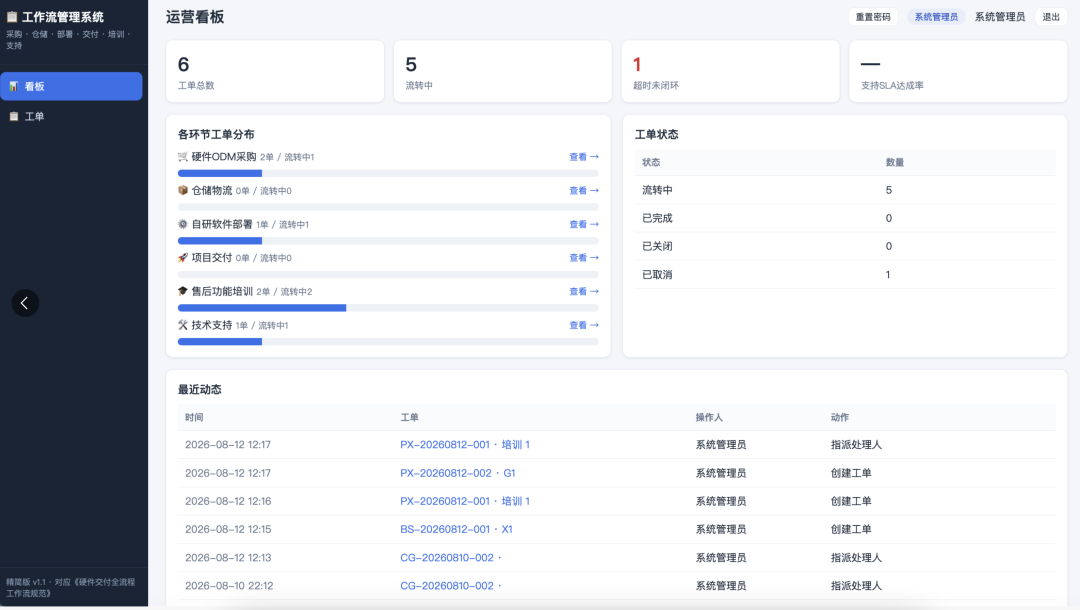This screenshot has width=1080, height=610.
Task: Click the 售后功能培训 progress bar
Action: (388, 308)
